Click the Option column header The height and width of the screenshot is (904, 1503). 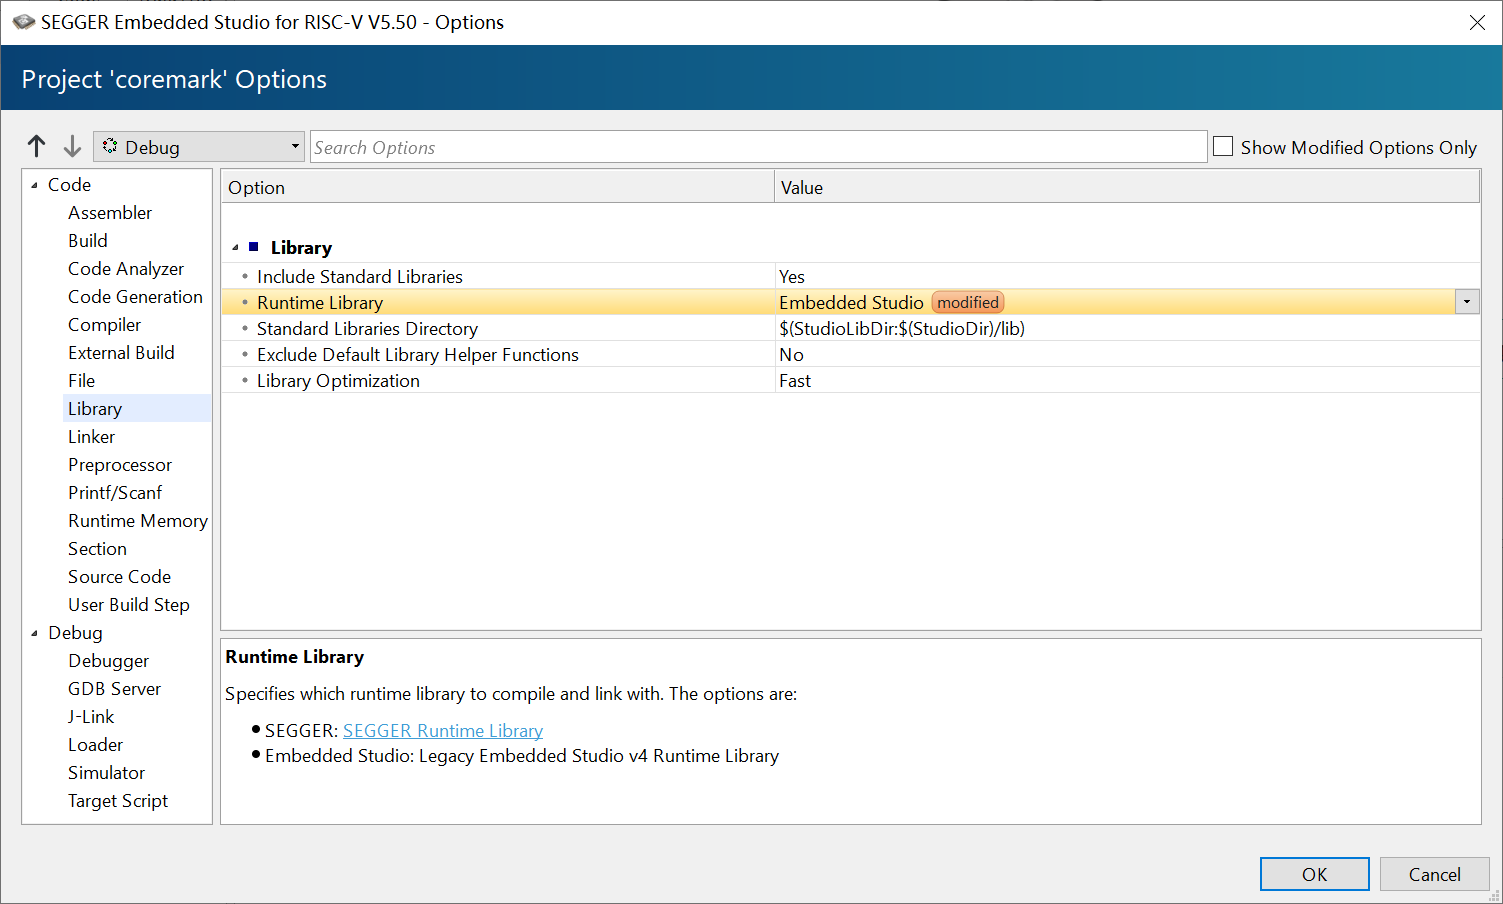[x=498, y=187]
